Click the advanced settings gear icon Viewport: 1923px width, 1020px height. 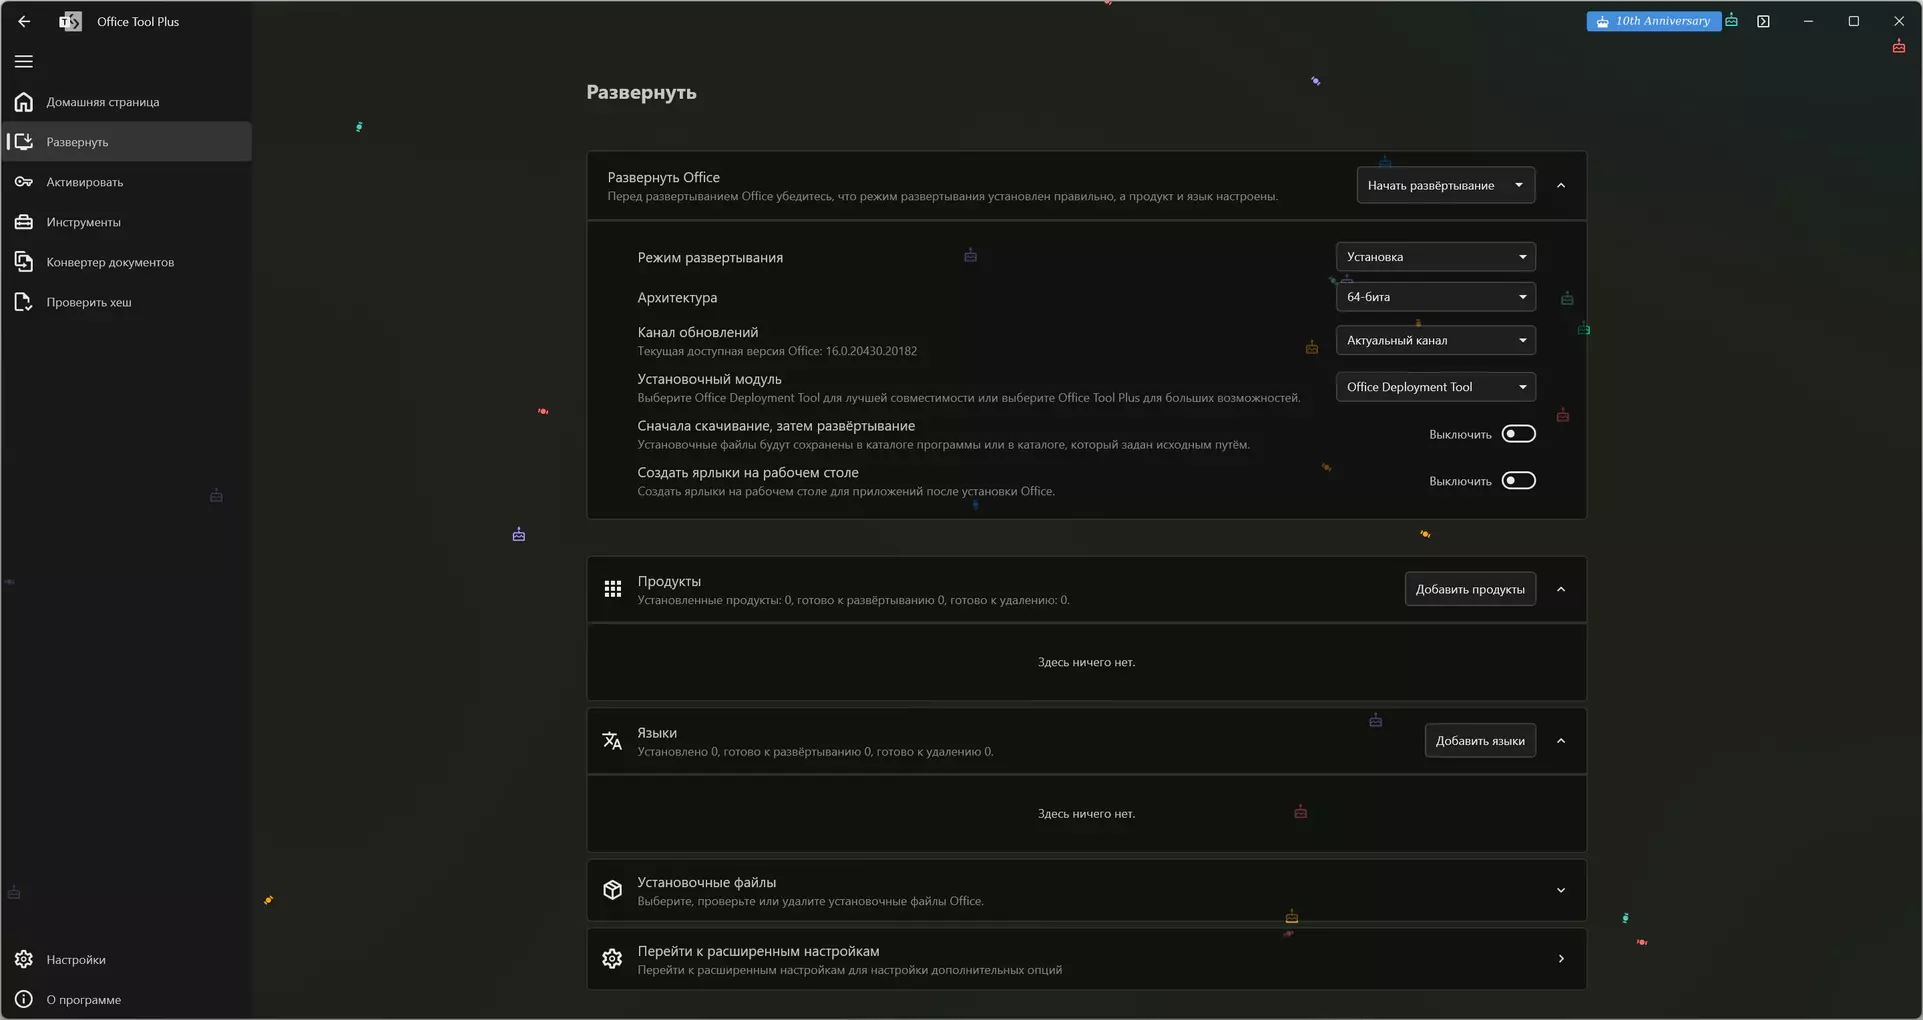click(613, 959)
